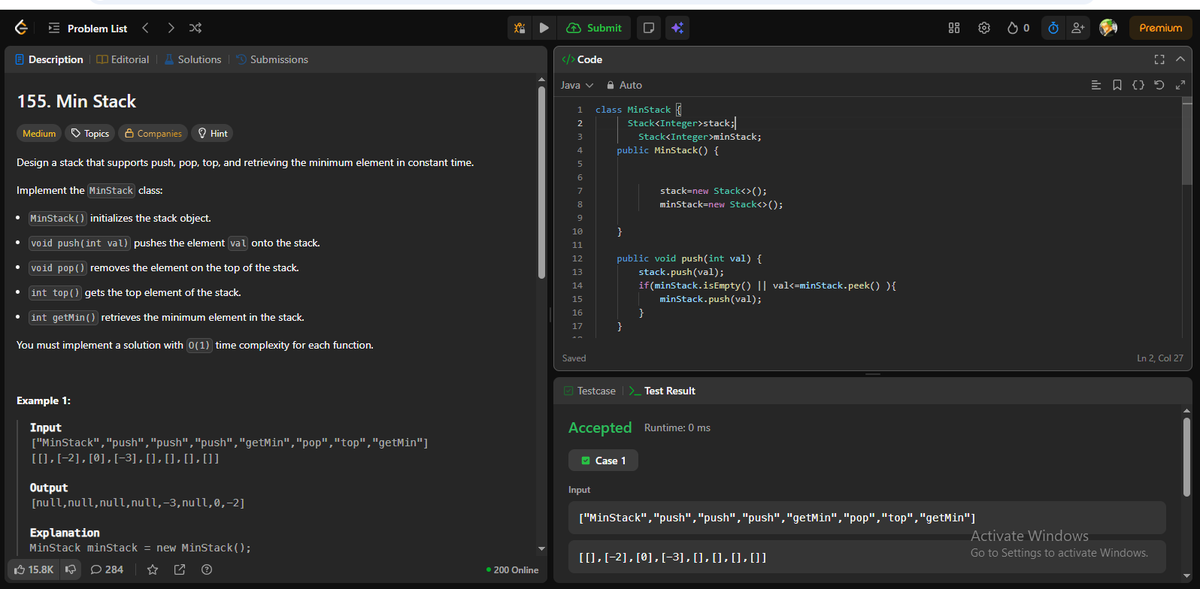The width and height of the screenshot is (1200, 589).
Task: Bookmark code with bookmark icon
Action: pyautogui.click(x=1118, y=85)
